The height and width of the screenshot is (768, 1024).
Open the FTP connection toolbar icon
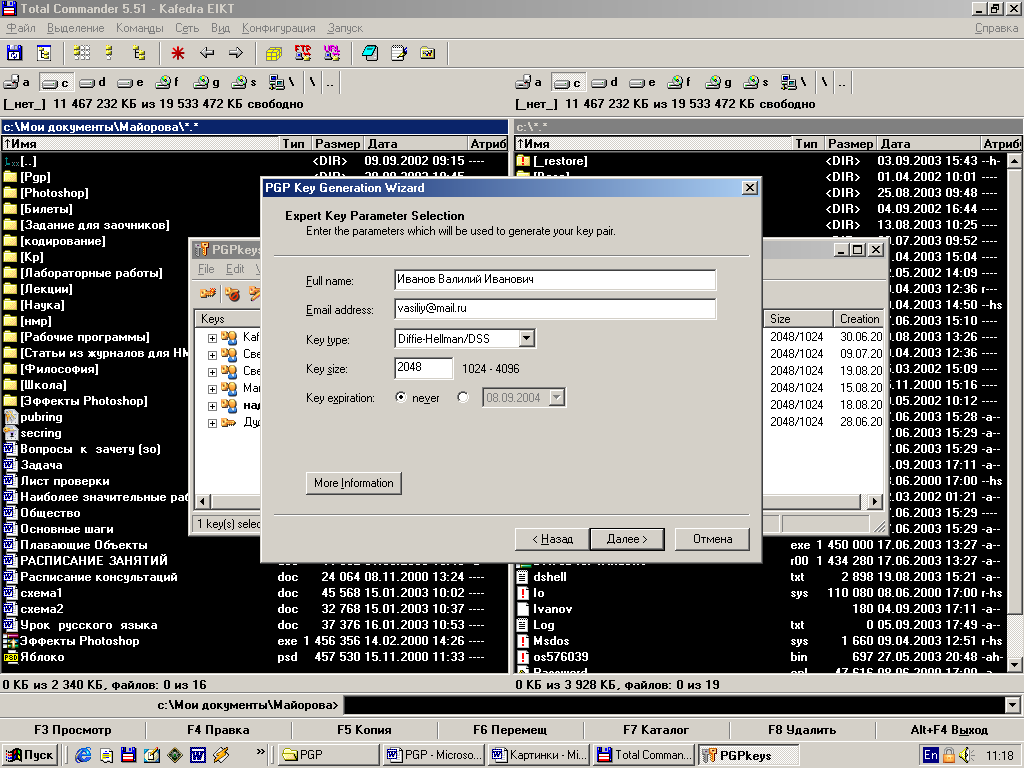click(x=303, y=53)
